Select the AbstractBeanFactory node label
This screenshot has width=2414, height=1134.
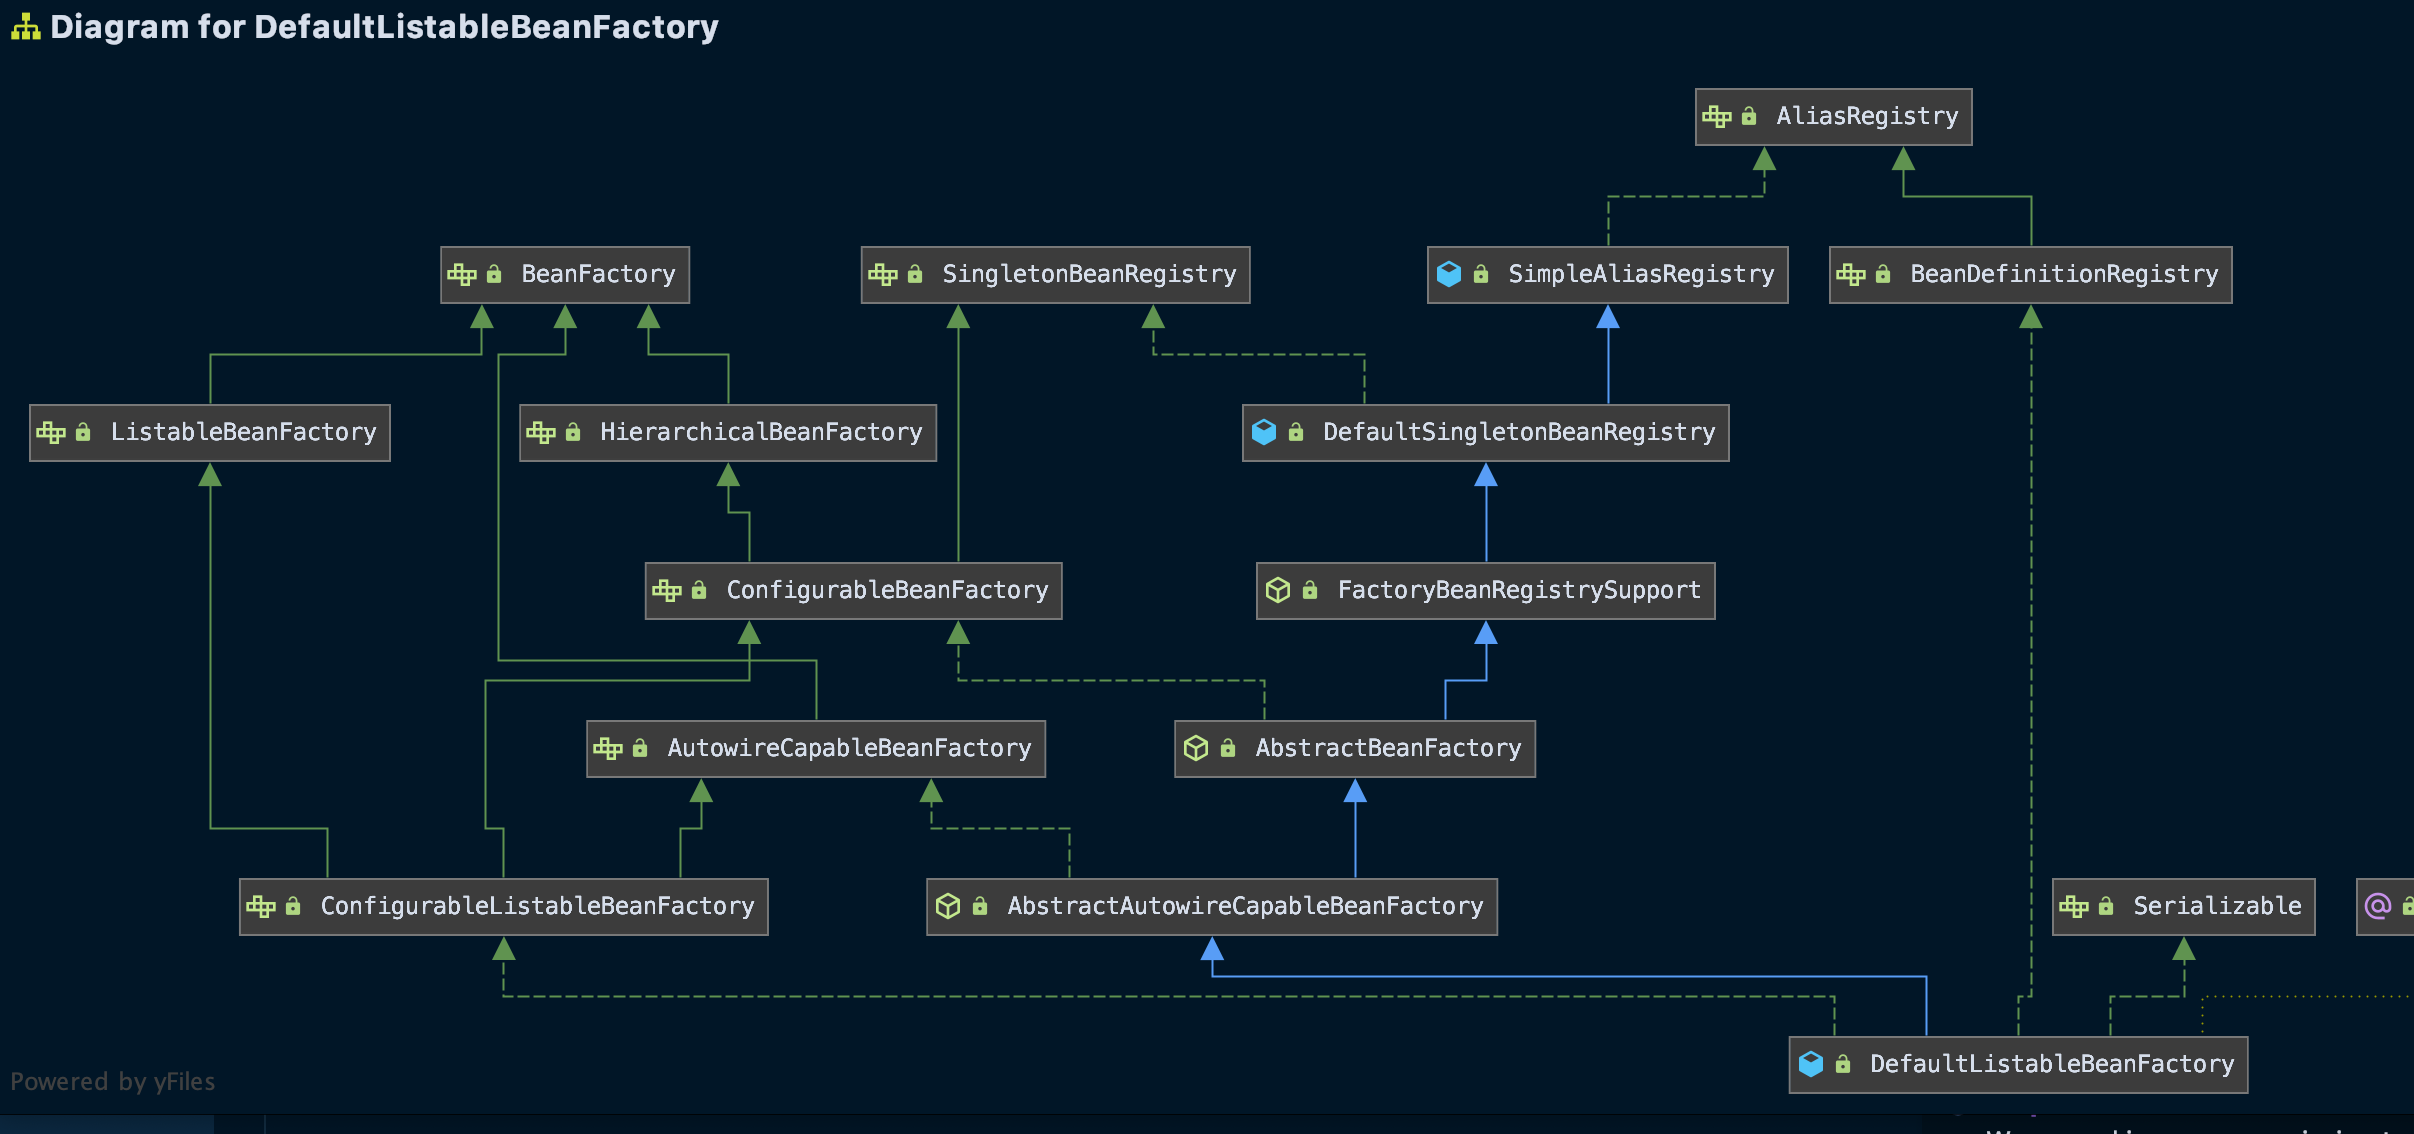point(1388,748)
